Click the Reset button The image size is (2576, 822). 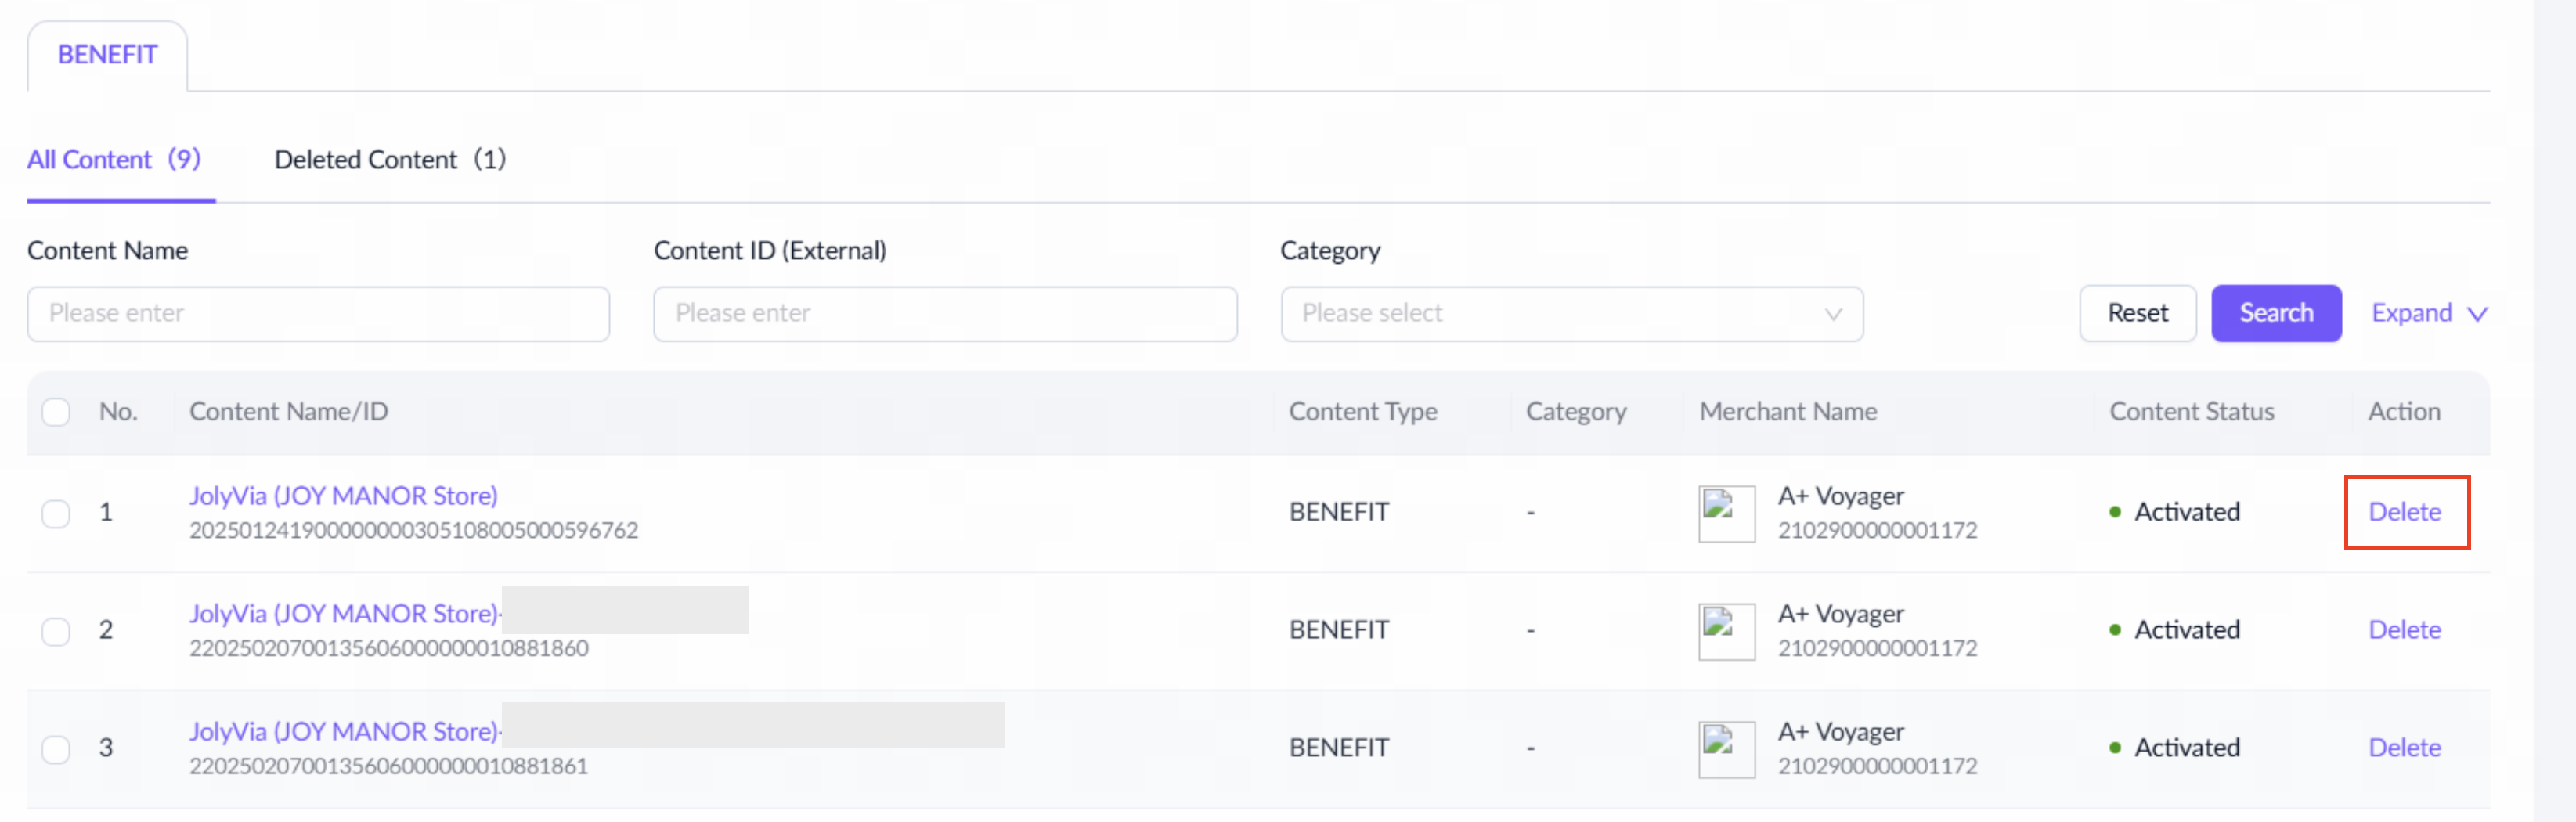(2137, 314)
